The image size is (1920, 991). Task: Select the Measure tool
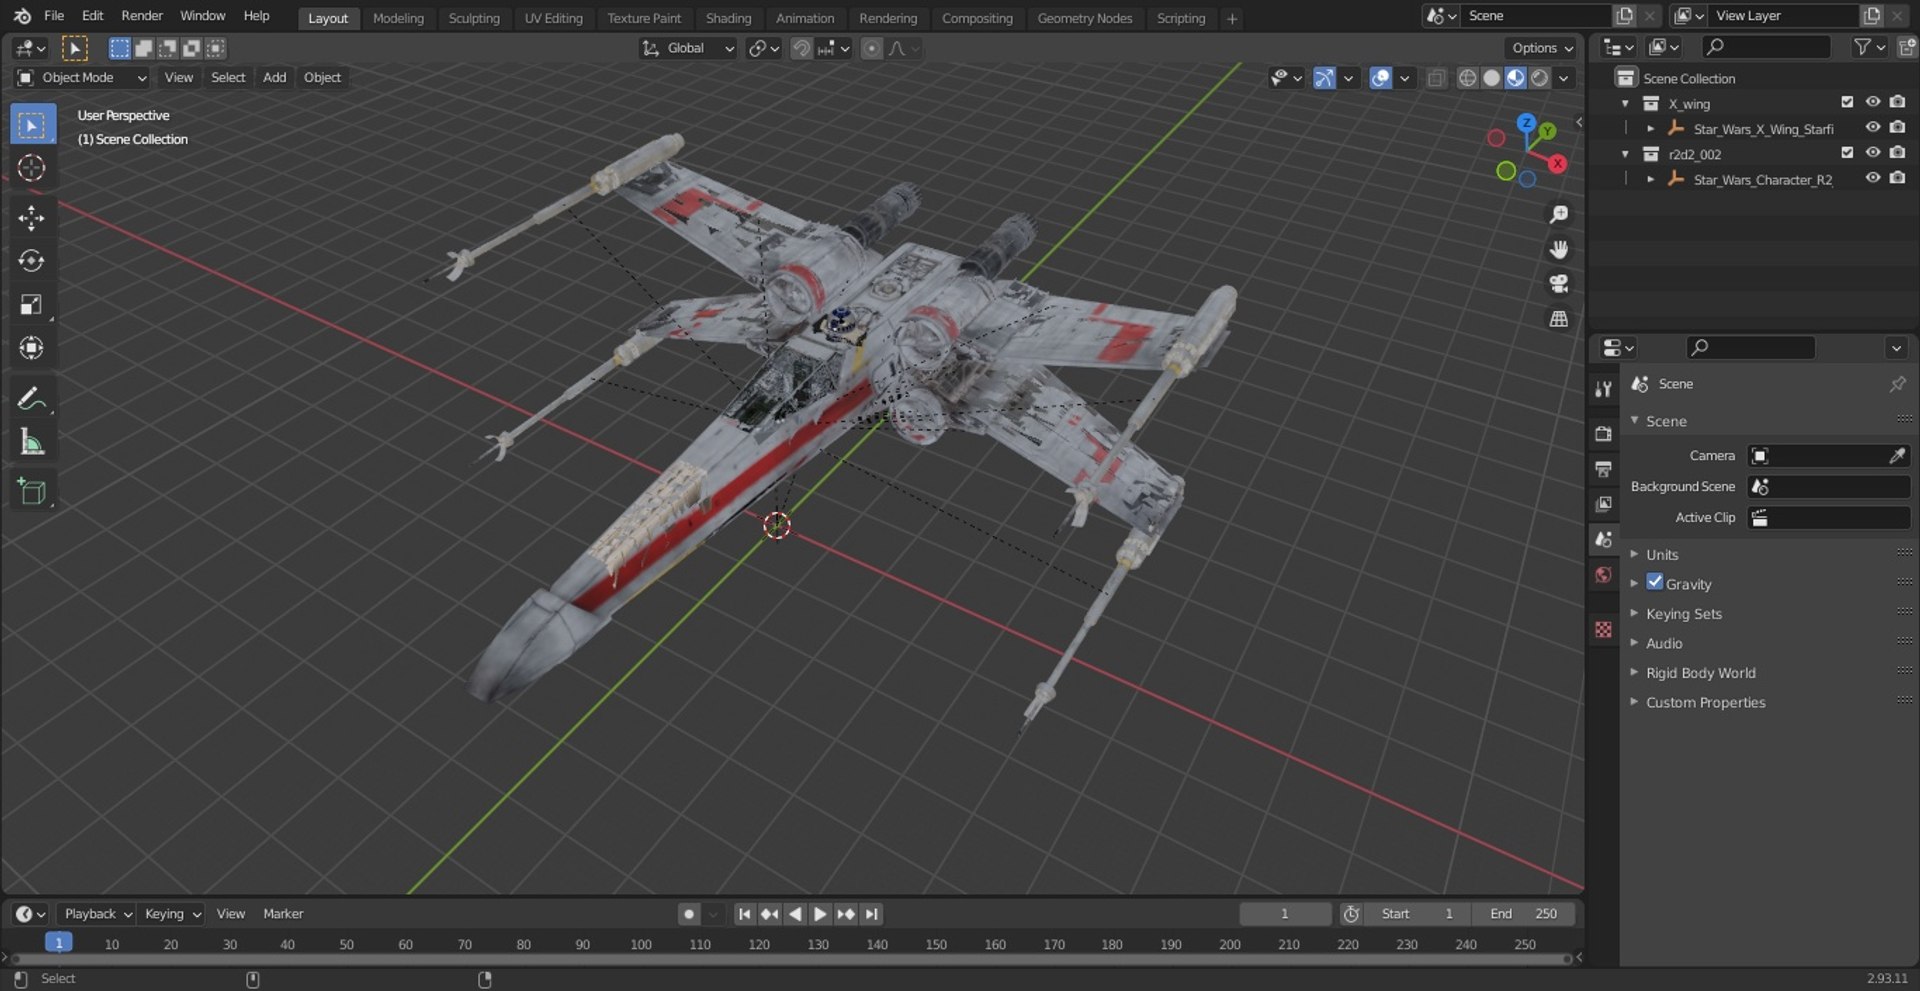[32, 442]
